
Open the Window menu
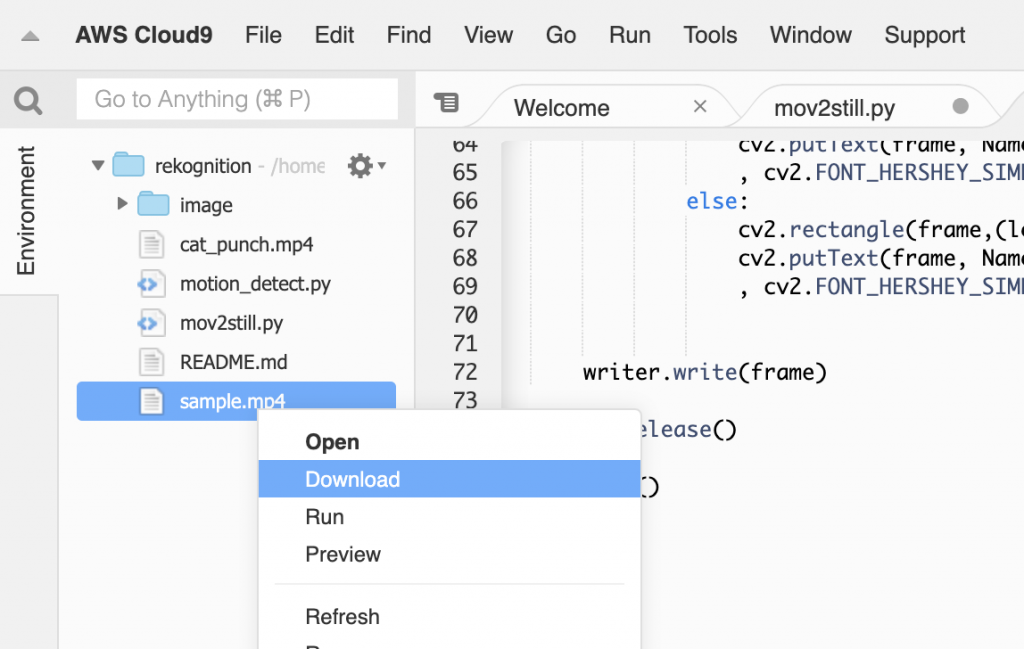coord(810,35)
